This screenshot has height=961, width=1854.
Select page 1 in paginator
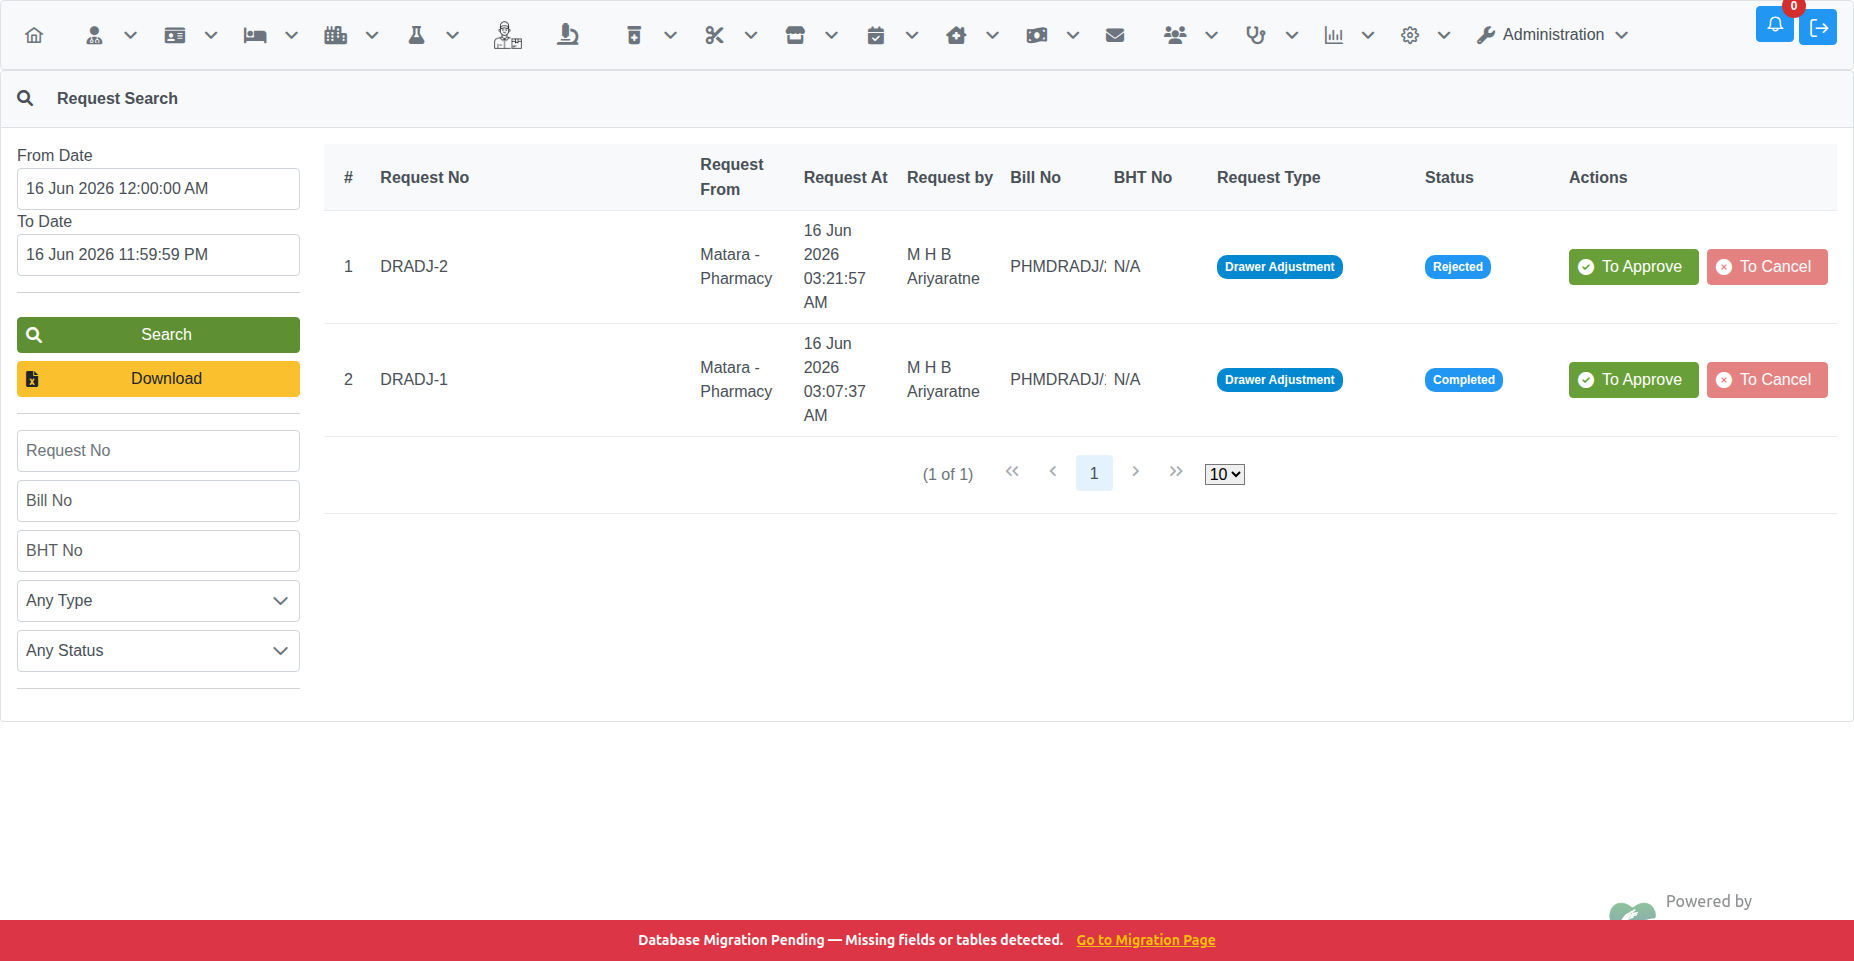coord(1094,473)
